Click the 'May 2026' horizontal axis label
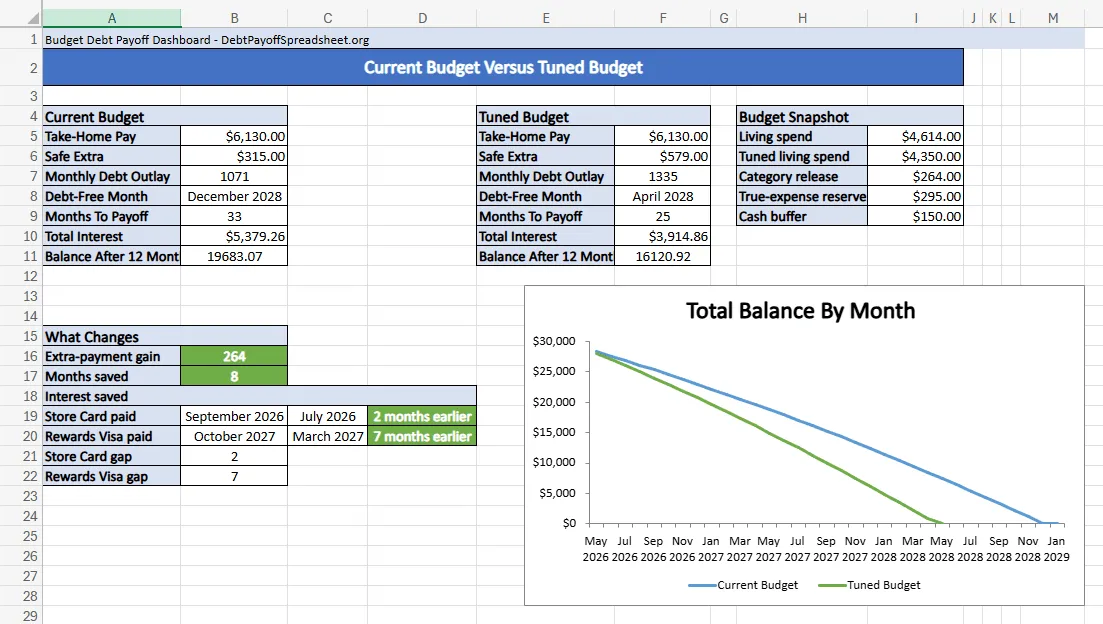This screenshot has width=1103, height=624. [x=596, y=549]
